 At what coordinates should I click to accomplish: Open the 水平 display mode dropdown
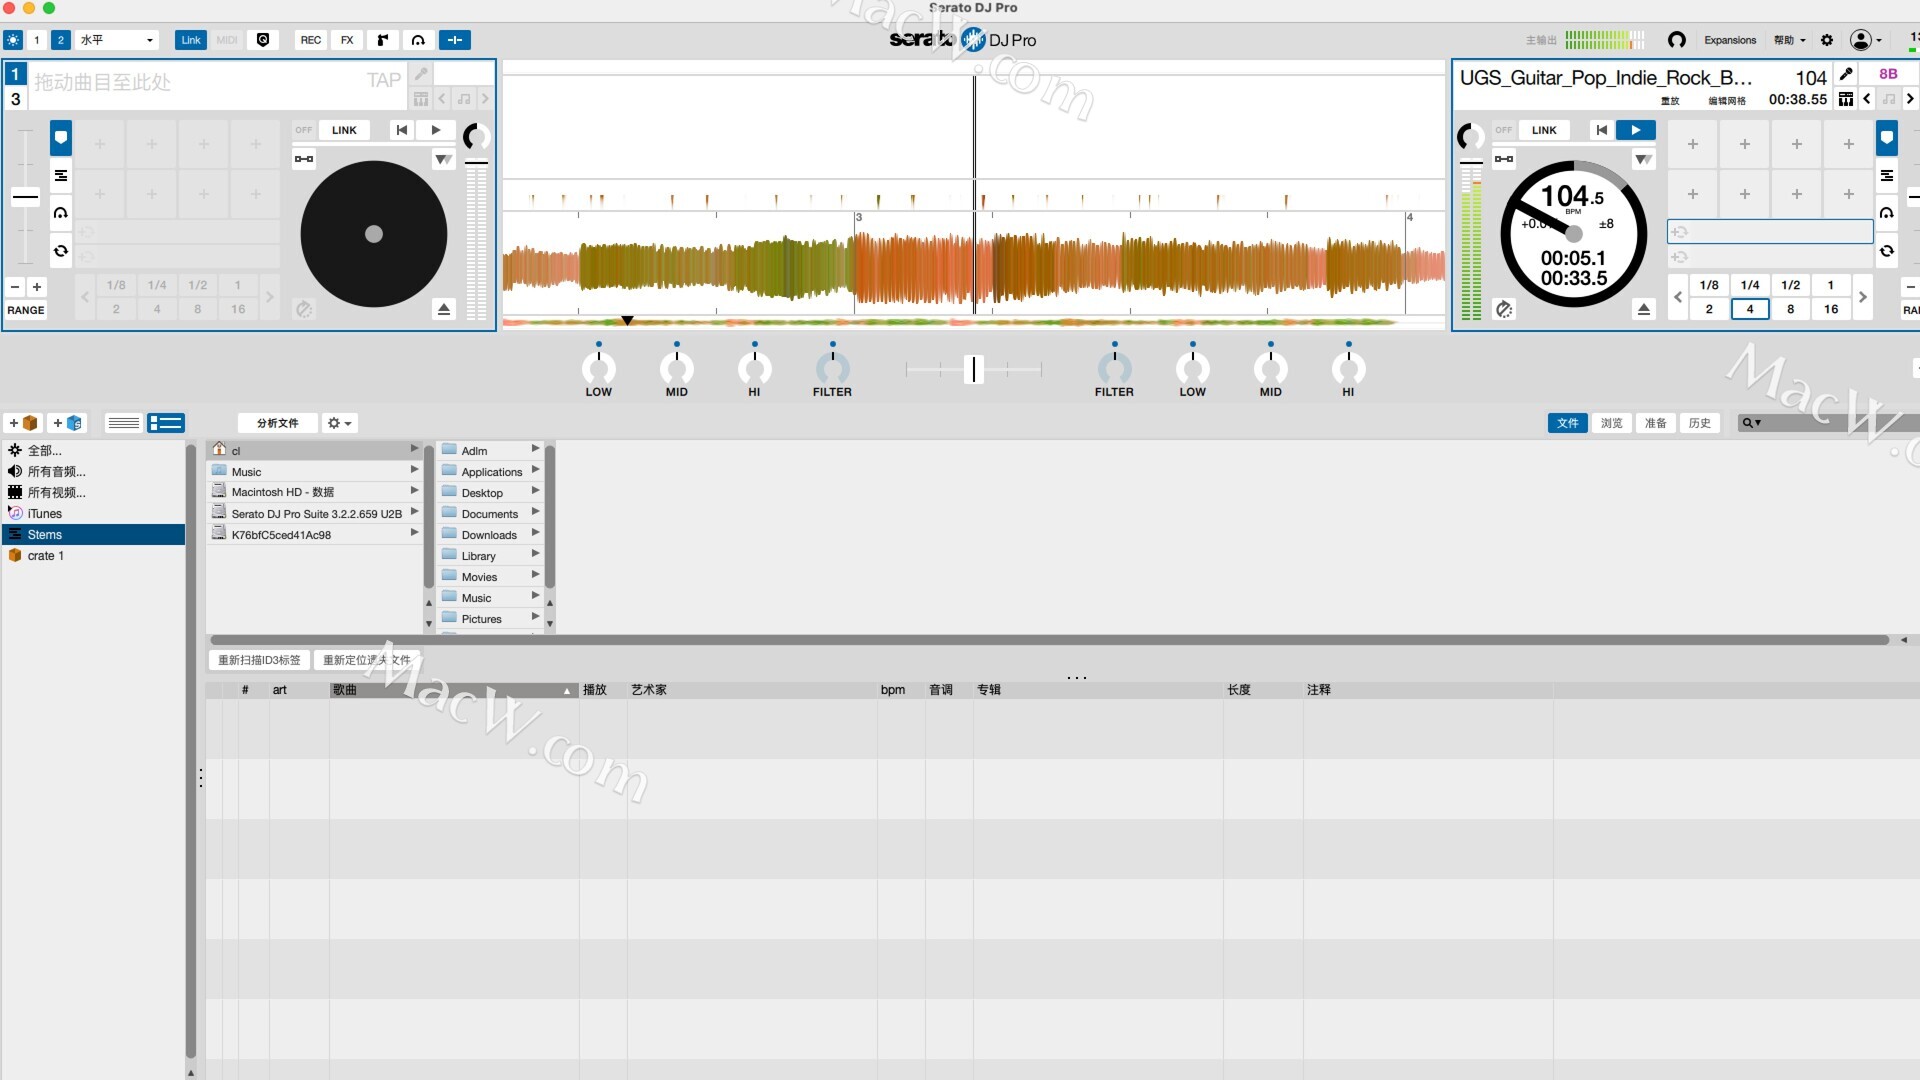point(117,40)
